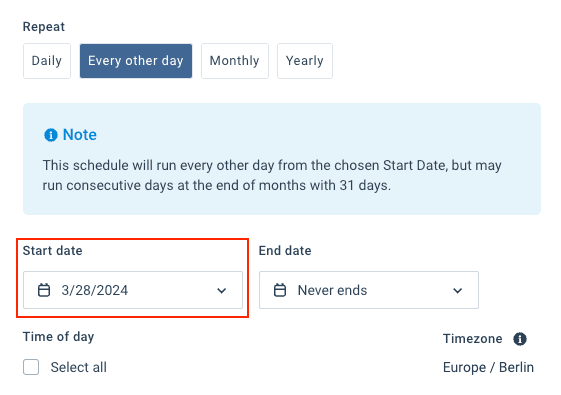Set repeat to Yearly

[x=305, y=61]
